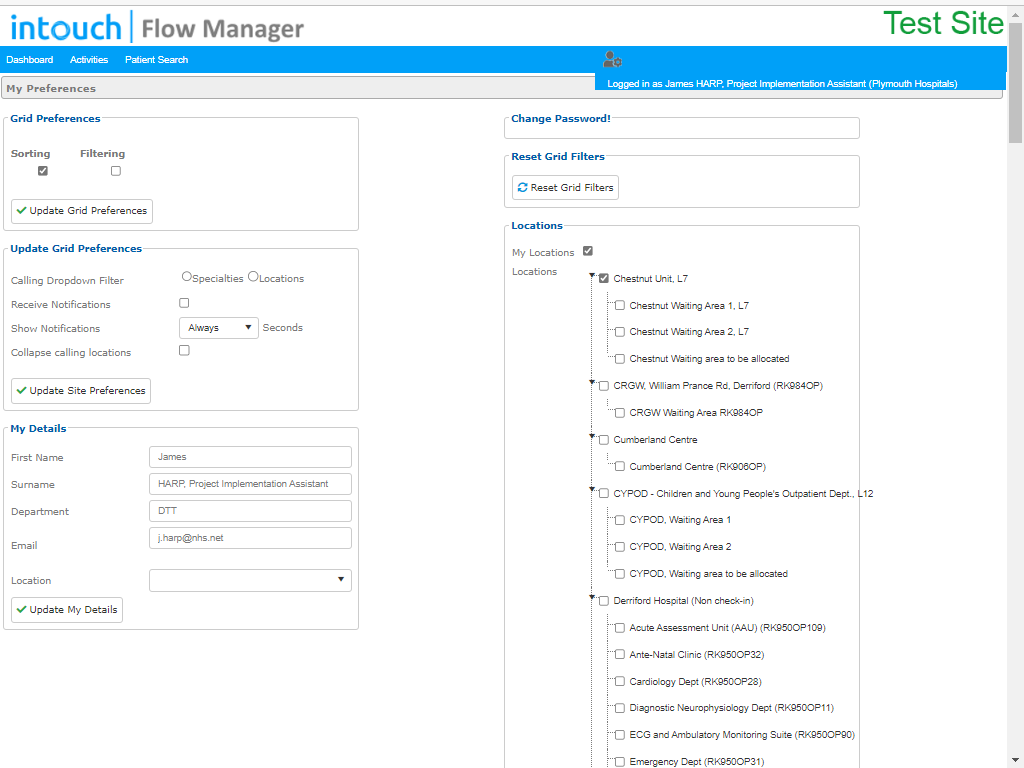The image size is (1024, 768).
Task: Collapse the Derriford Hospital tree node
Action: [x=592, y=597]
